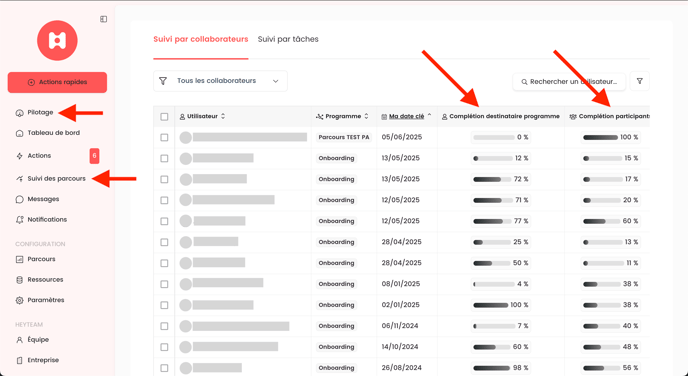The width and height of the screenshot is (688, 376).
Task: Sort by Ma date clé column
Action: point(407,116)
